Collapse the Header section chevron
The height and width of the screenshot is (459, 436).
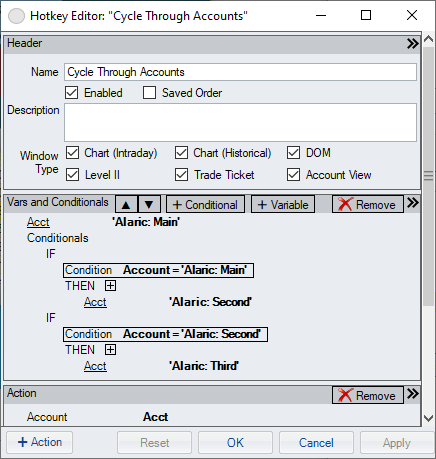click(413, 44)
